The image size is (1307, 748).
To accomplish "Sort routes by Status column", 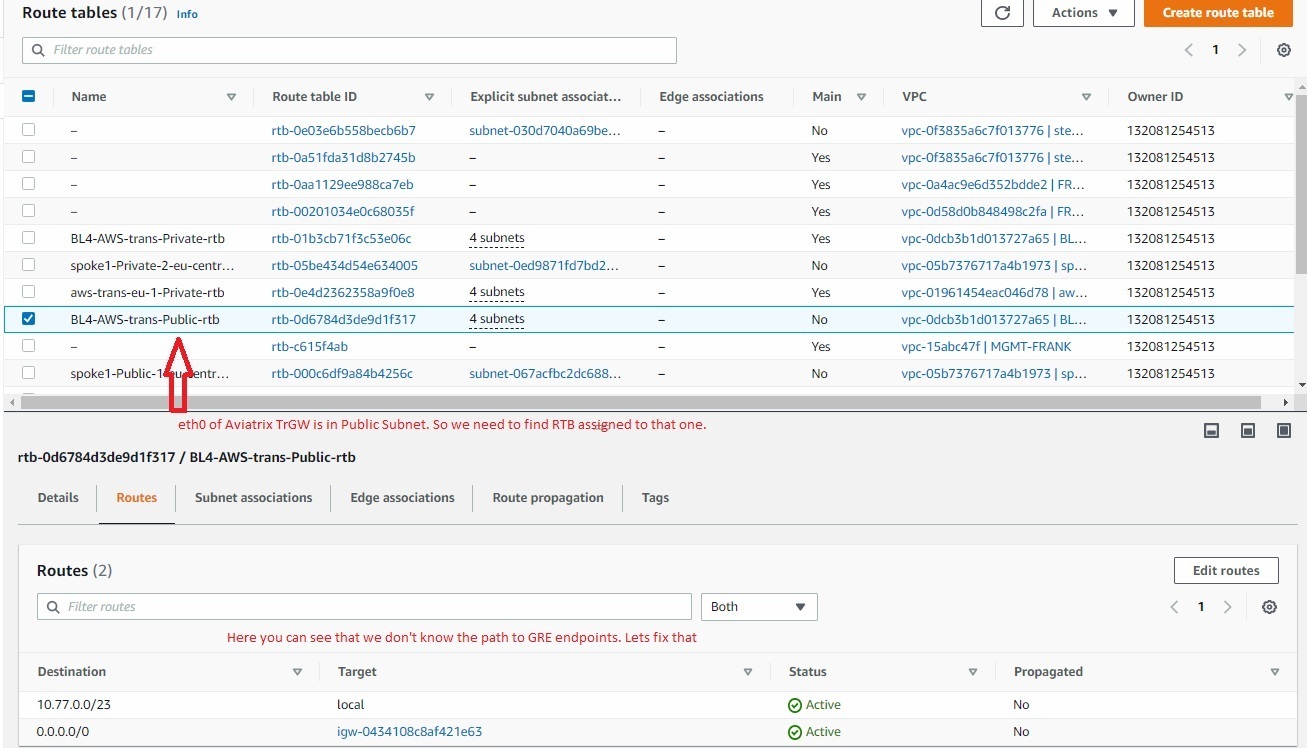I will pyautogui.click(x=973, y=672).
